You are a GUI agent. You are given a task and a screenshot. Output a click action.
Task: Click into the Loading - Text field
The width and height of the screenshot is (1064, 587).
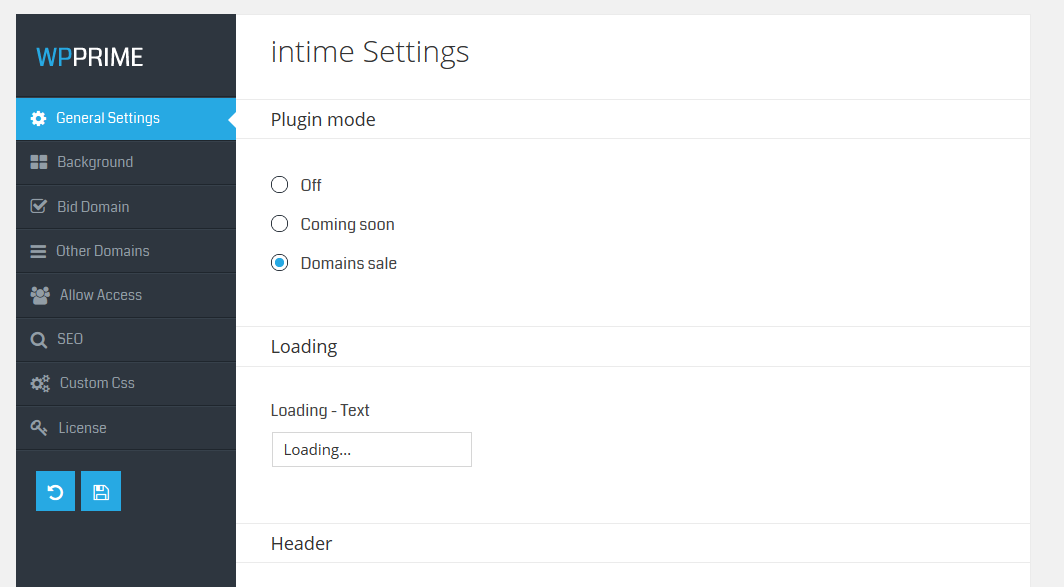(371, 450)
